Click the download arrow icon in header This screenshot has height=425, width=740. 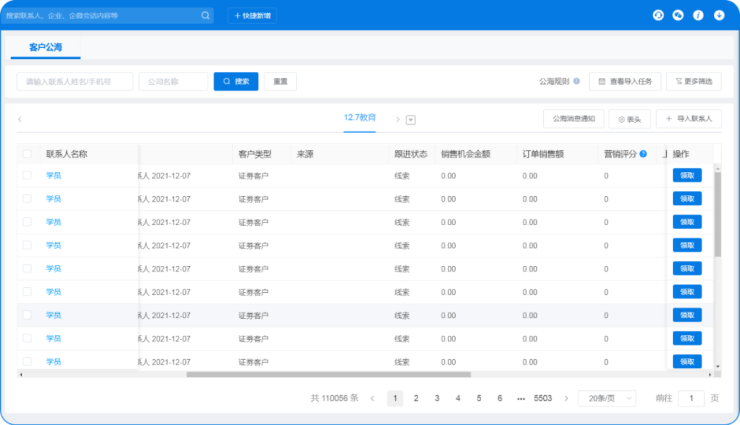click(718, 16)
